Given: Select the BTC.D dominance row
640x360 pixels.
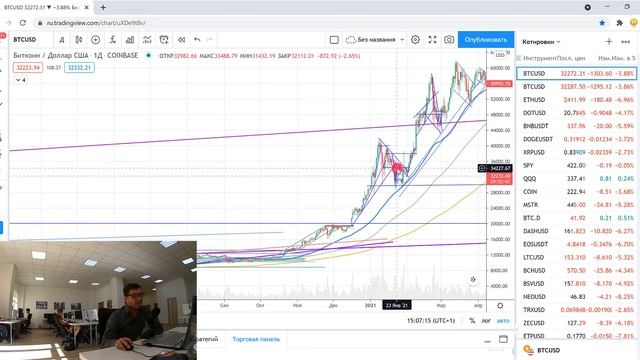Looking at the screenshot, I should [576, 218].
